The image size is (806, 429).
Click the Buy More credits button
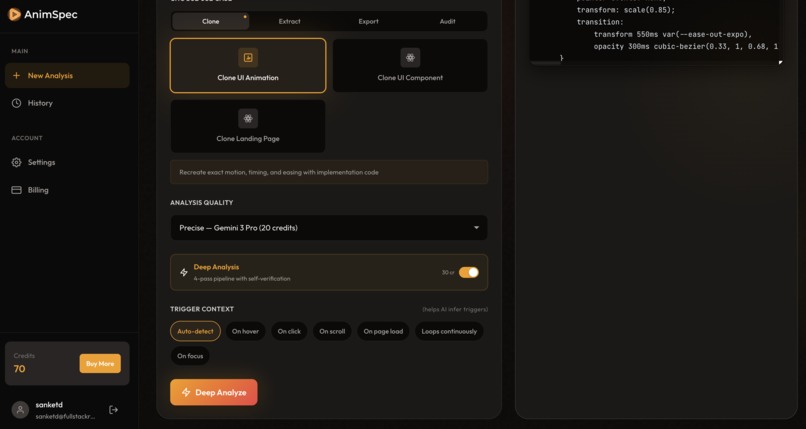[x=100, y=364]
